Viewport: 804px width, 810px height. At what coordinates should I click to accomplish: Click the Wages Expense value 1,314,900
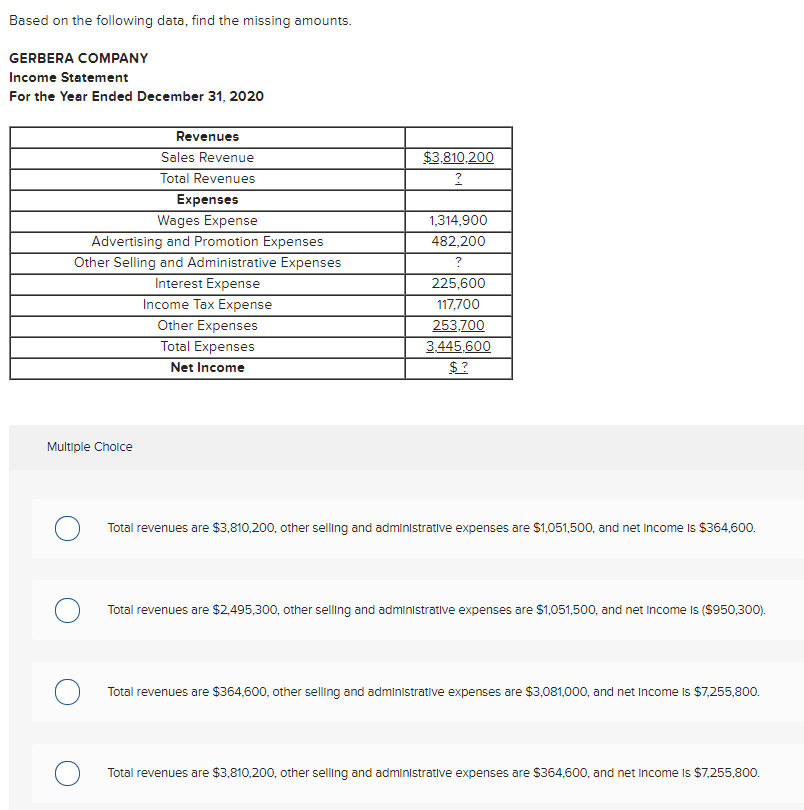point(458,220)
